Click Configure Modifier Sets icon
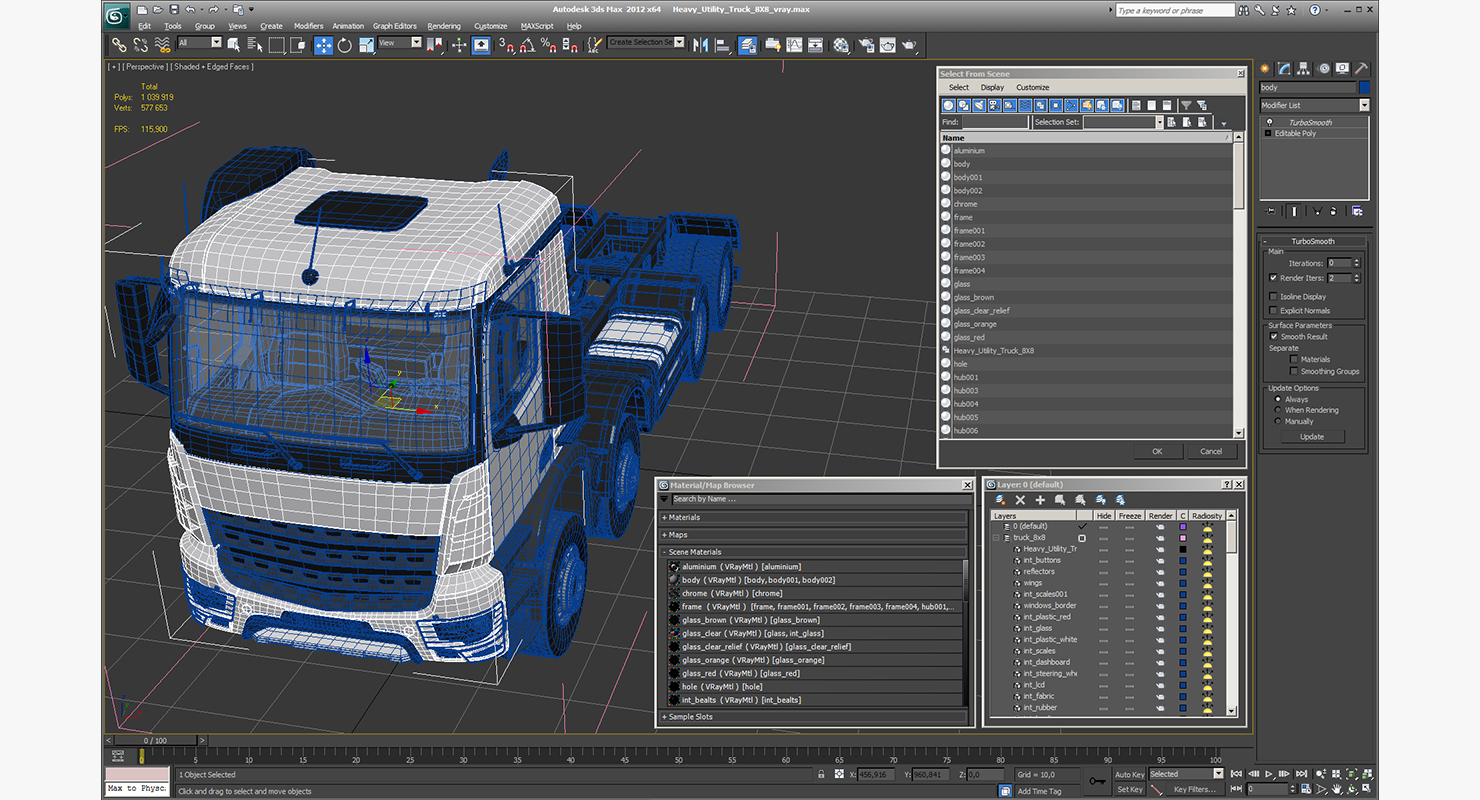The image size is (1480, 800). coord(1357,211)
